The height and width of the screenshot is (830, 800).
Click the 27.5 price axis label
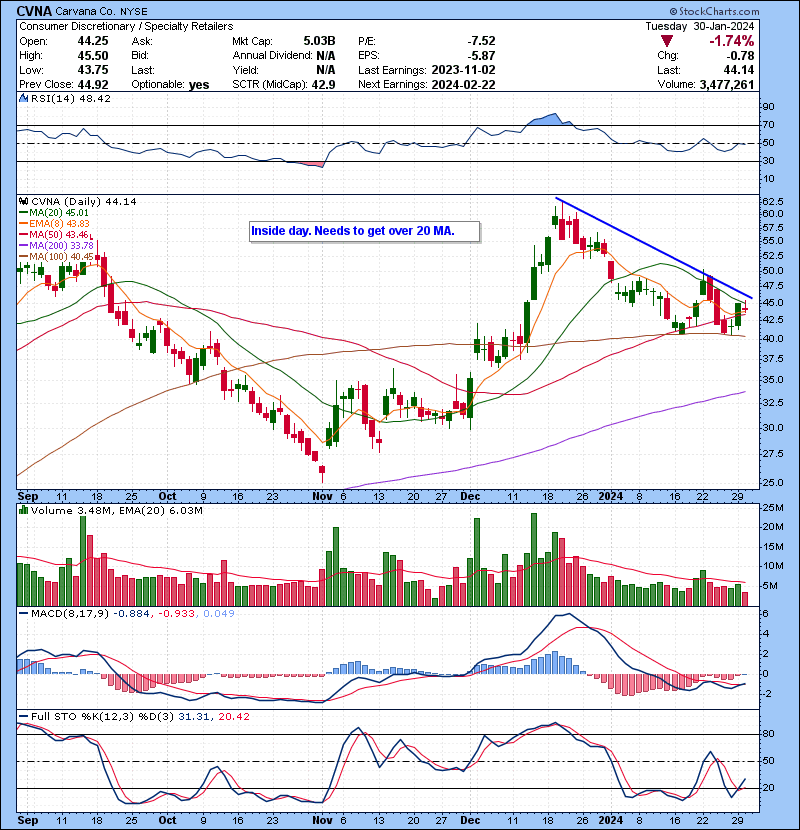(772, 454)
